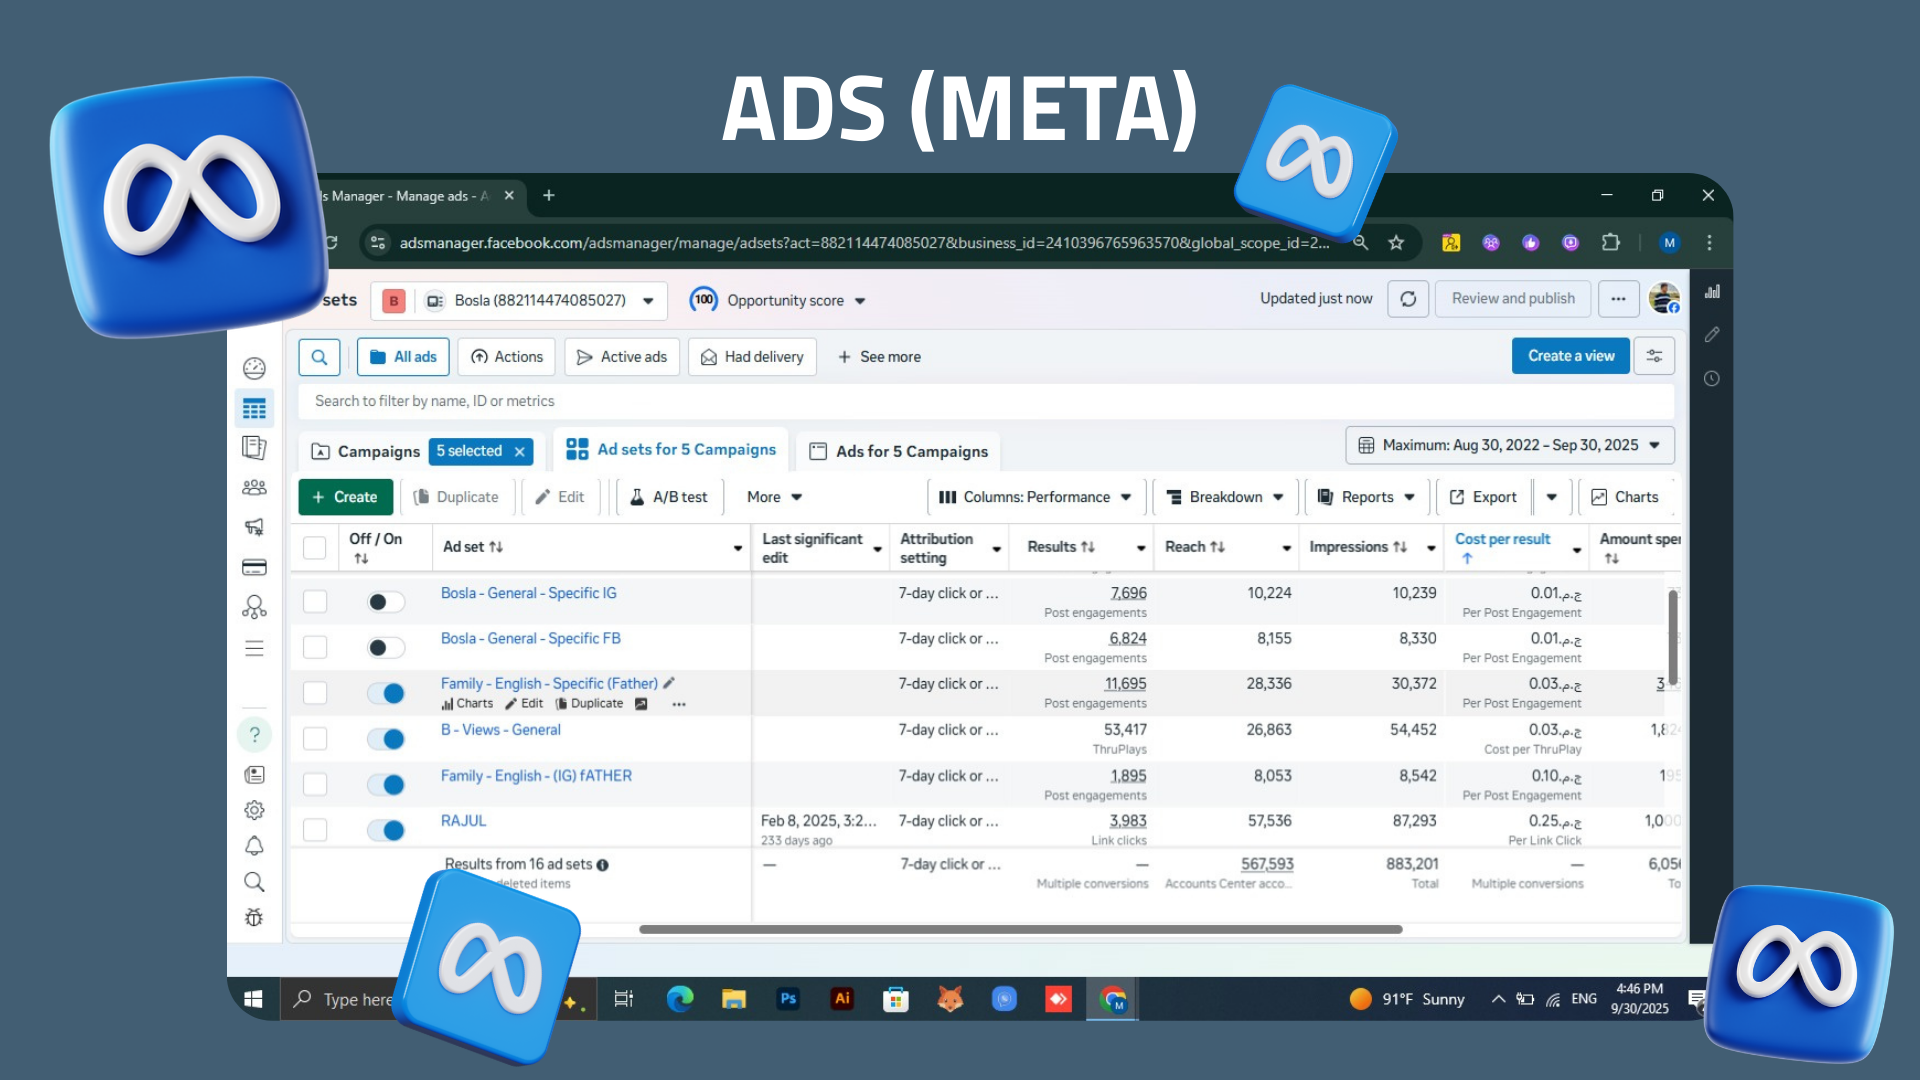Click the green Create button
Screen dimensions: 1920x1080
345,497
